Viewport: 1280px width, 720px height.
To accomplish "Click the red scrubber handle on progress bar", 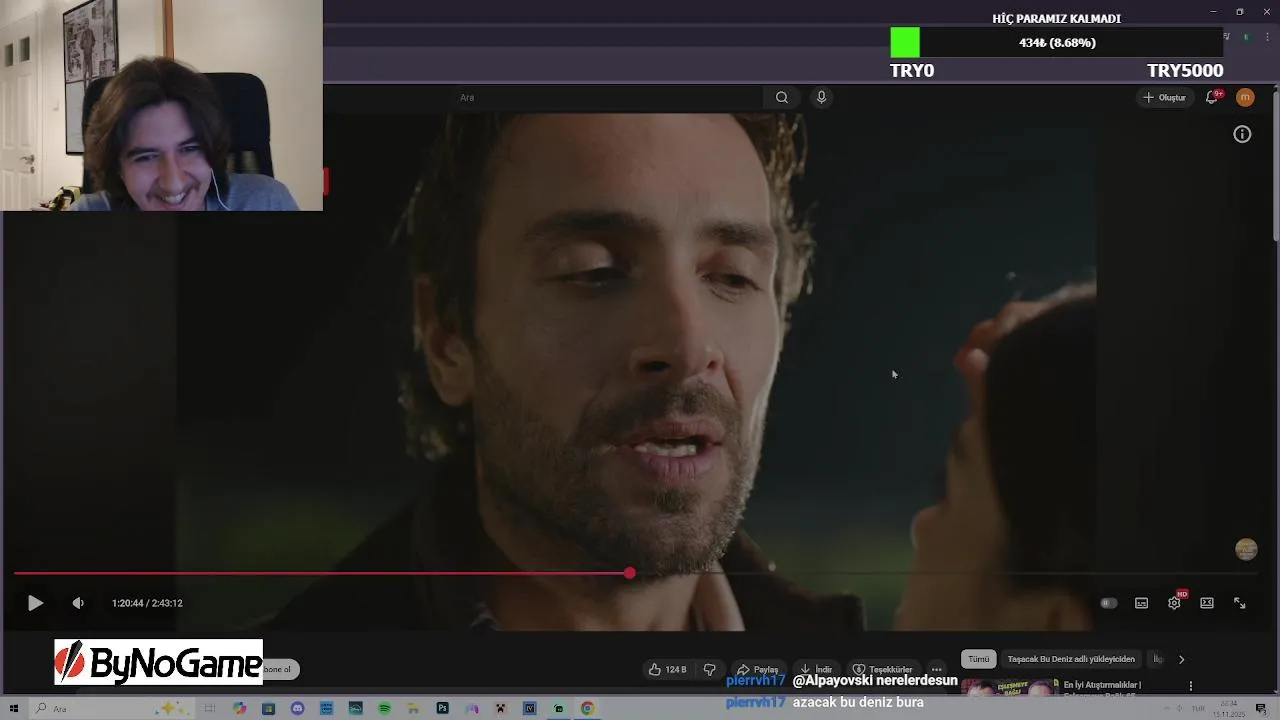I will [629, 573].
